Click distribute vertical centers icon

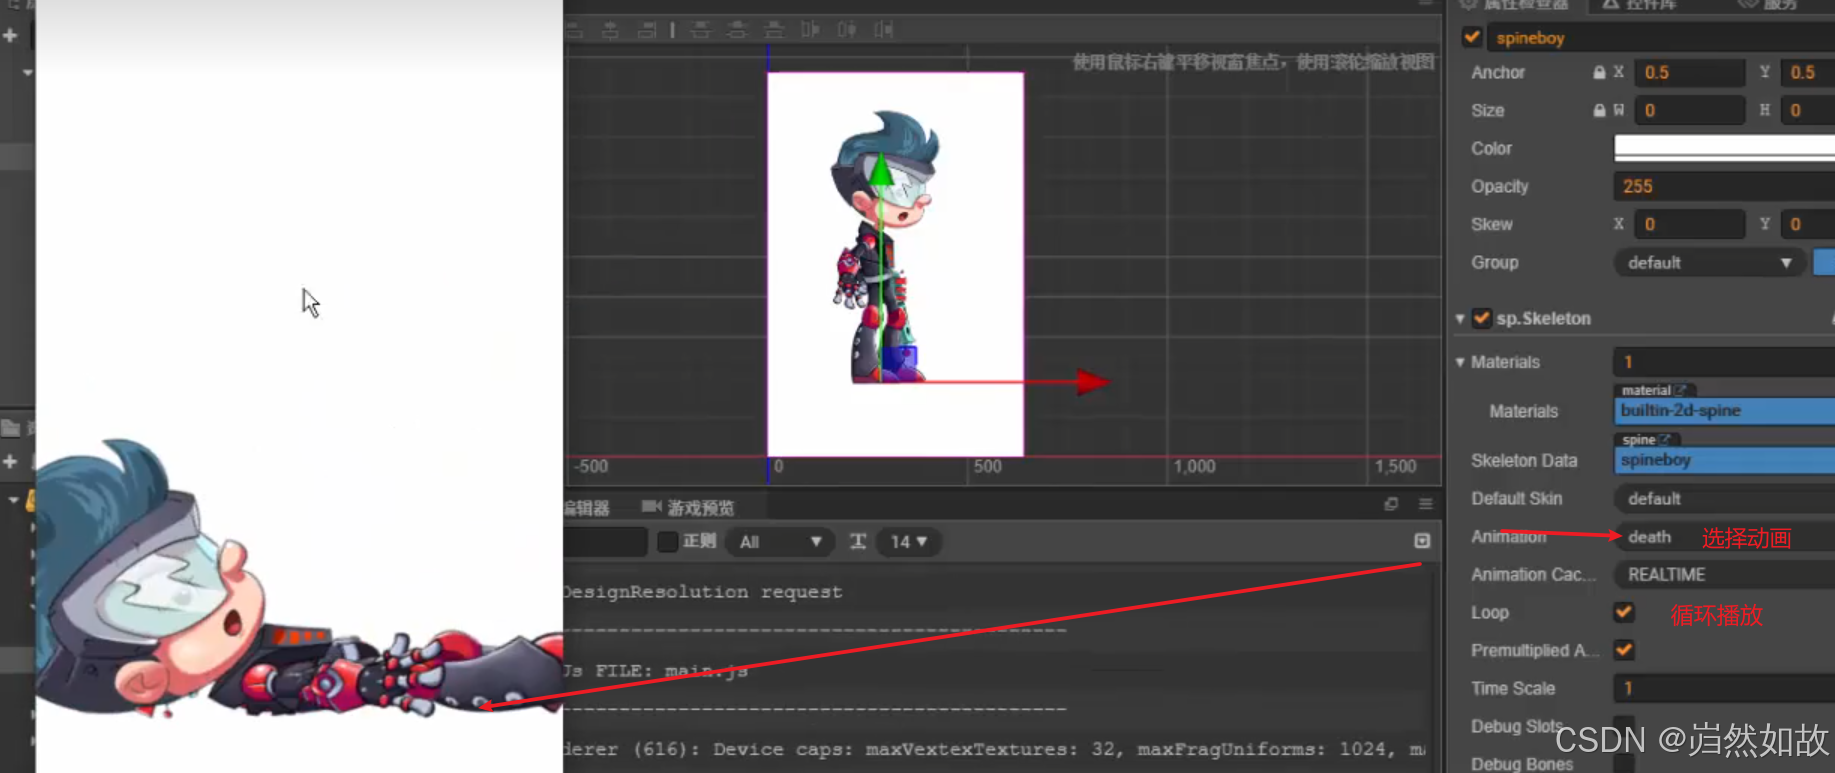click(737, 30)
